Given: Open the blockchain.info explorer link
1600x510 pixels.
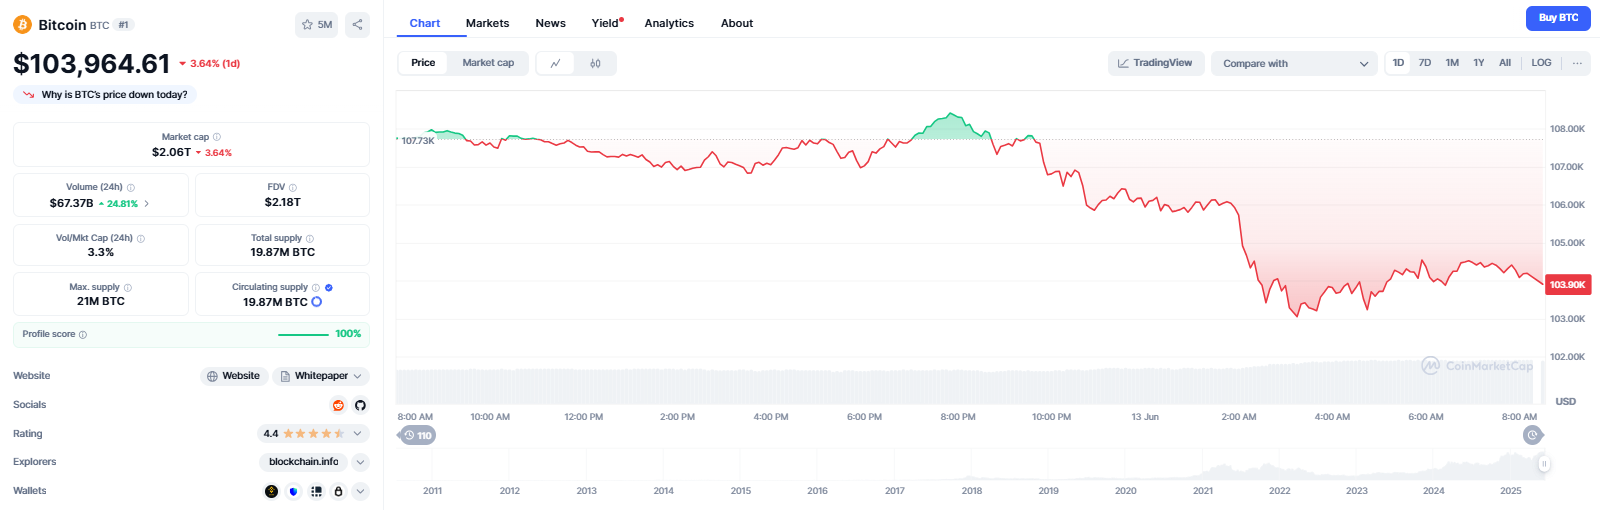Looking at the screenshot, I should coord(303,462).
